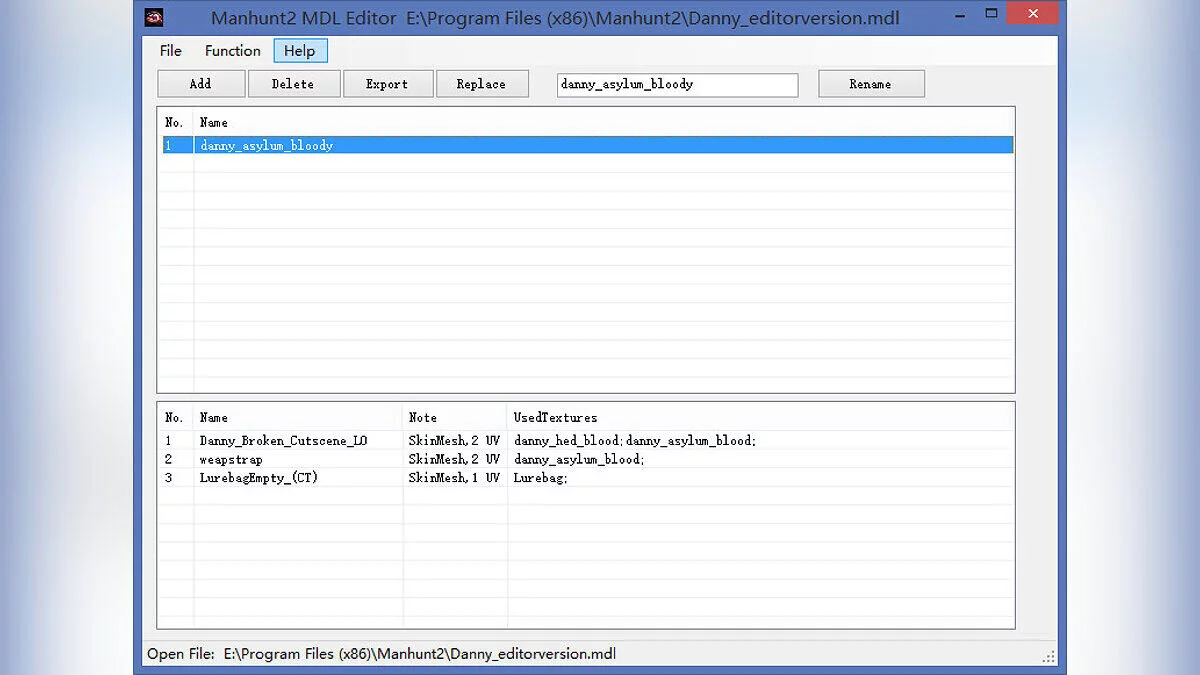Select the LurebagEmpty_(CT) mesh row
This screenshot has height=675, width=1200.
tap(587, 478)
